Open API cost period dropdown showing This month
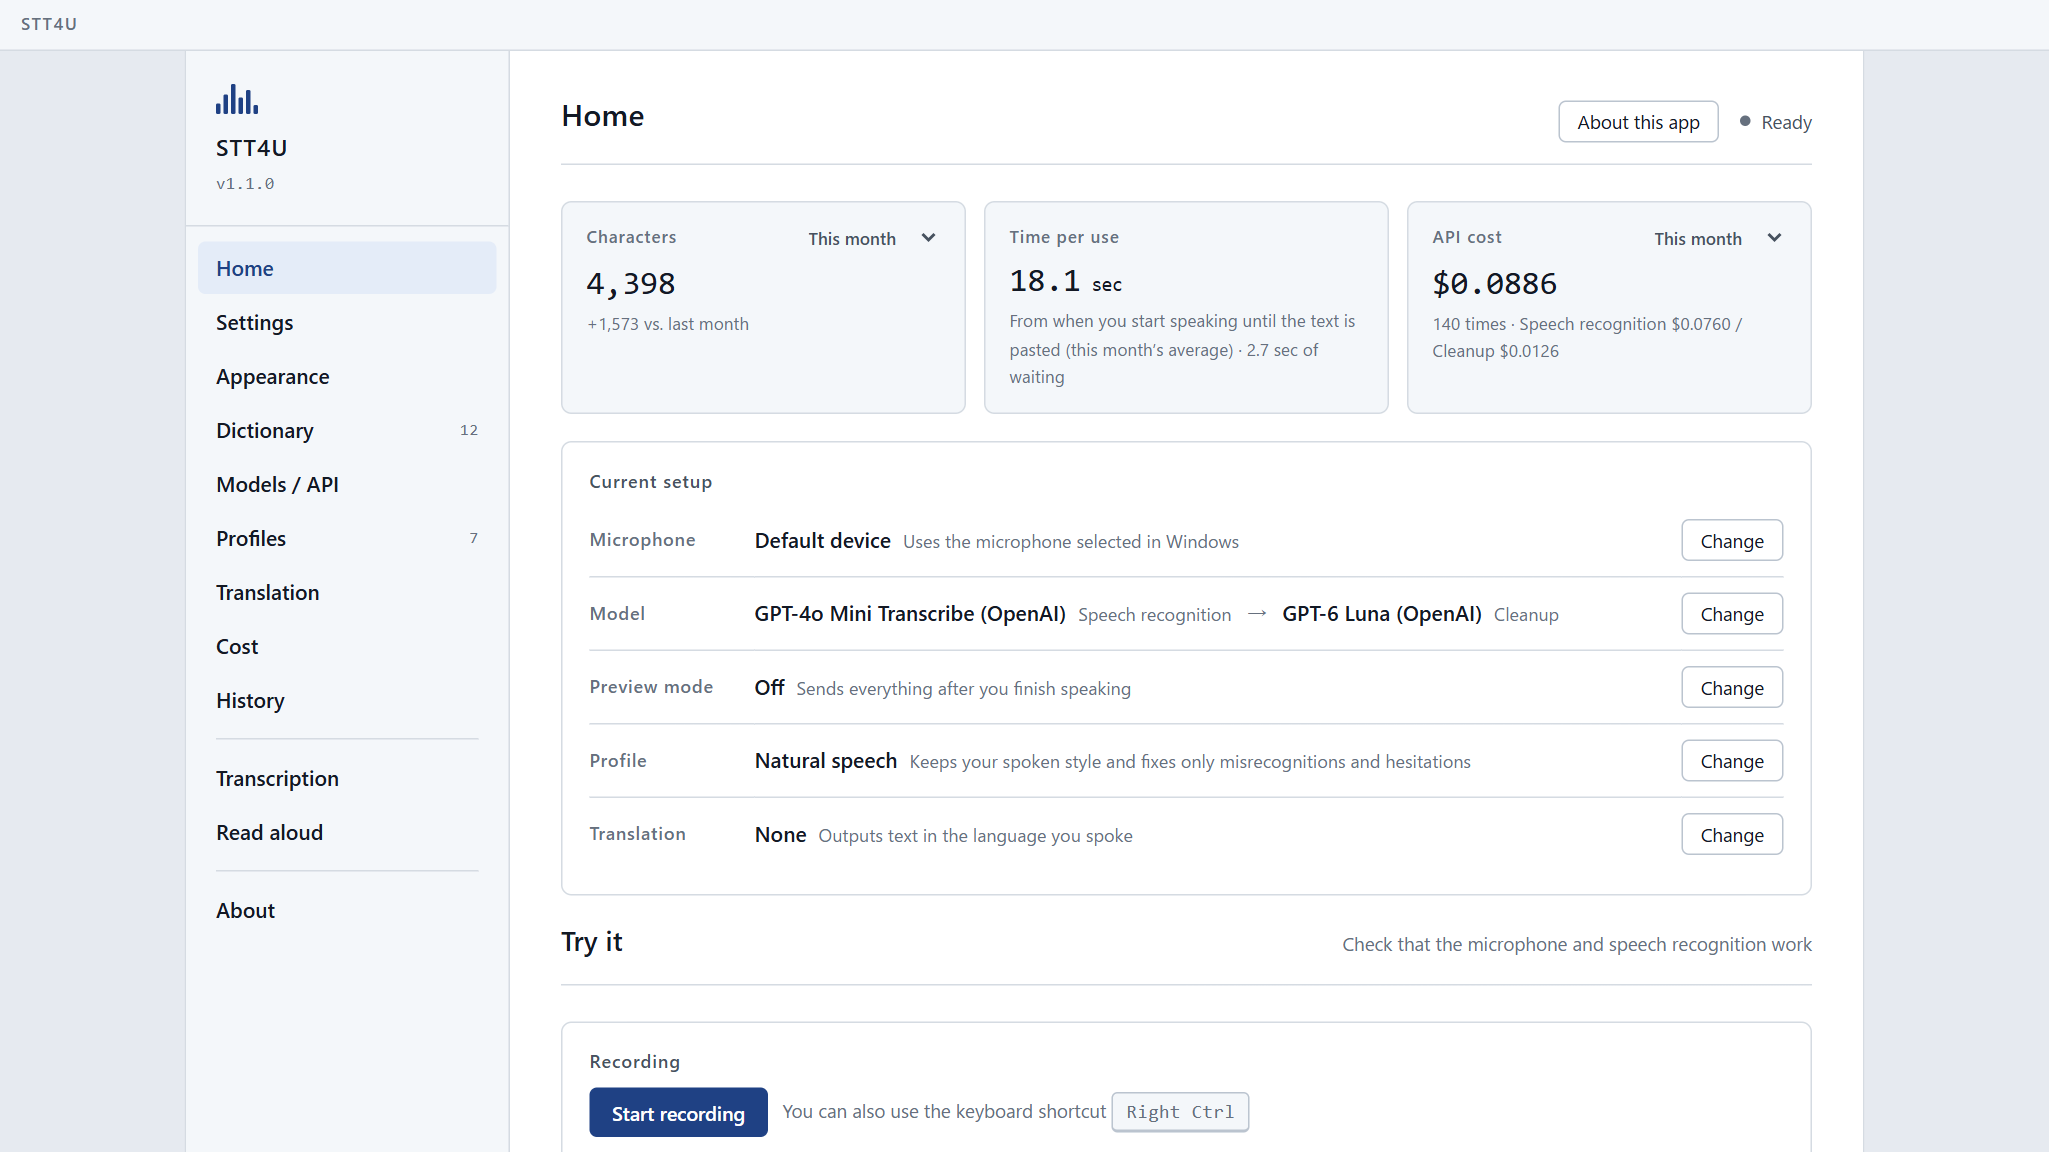Image resolution: width=2049 pixels, height=1152 pixels. click(1717, 238)
